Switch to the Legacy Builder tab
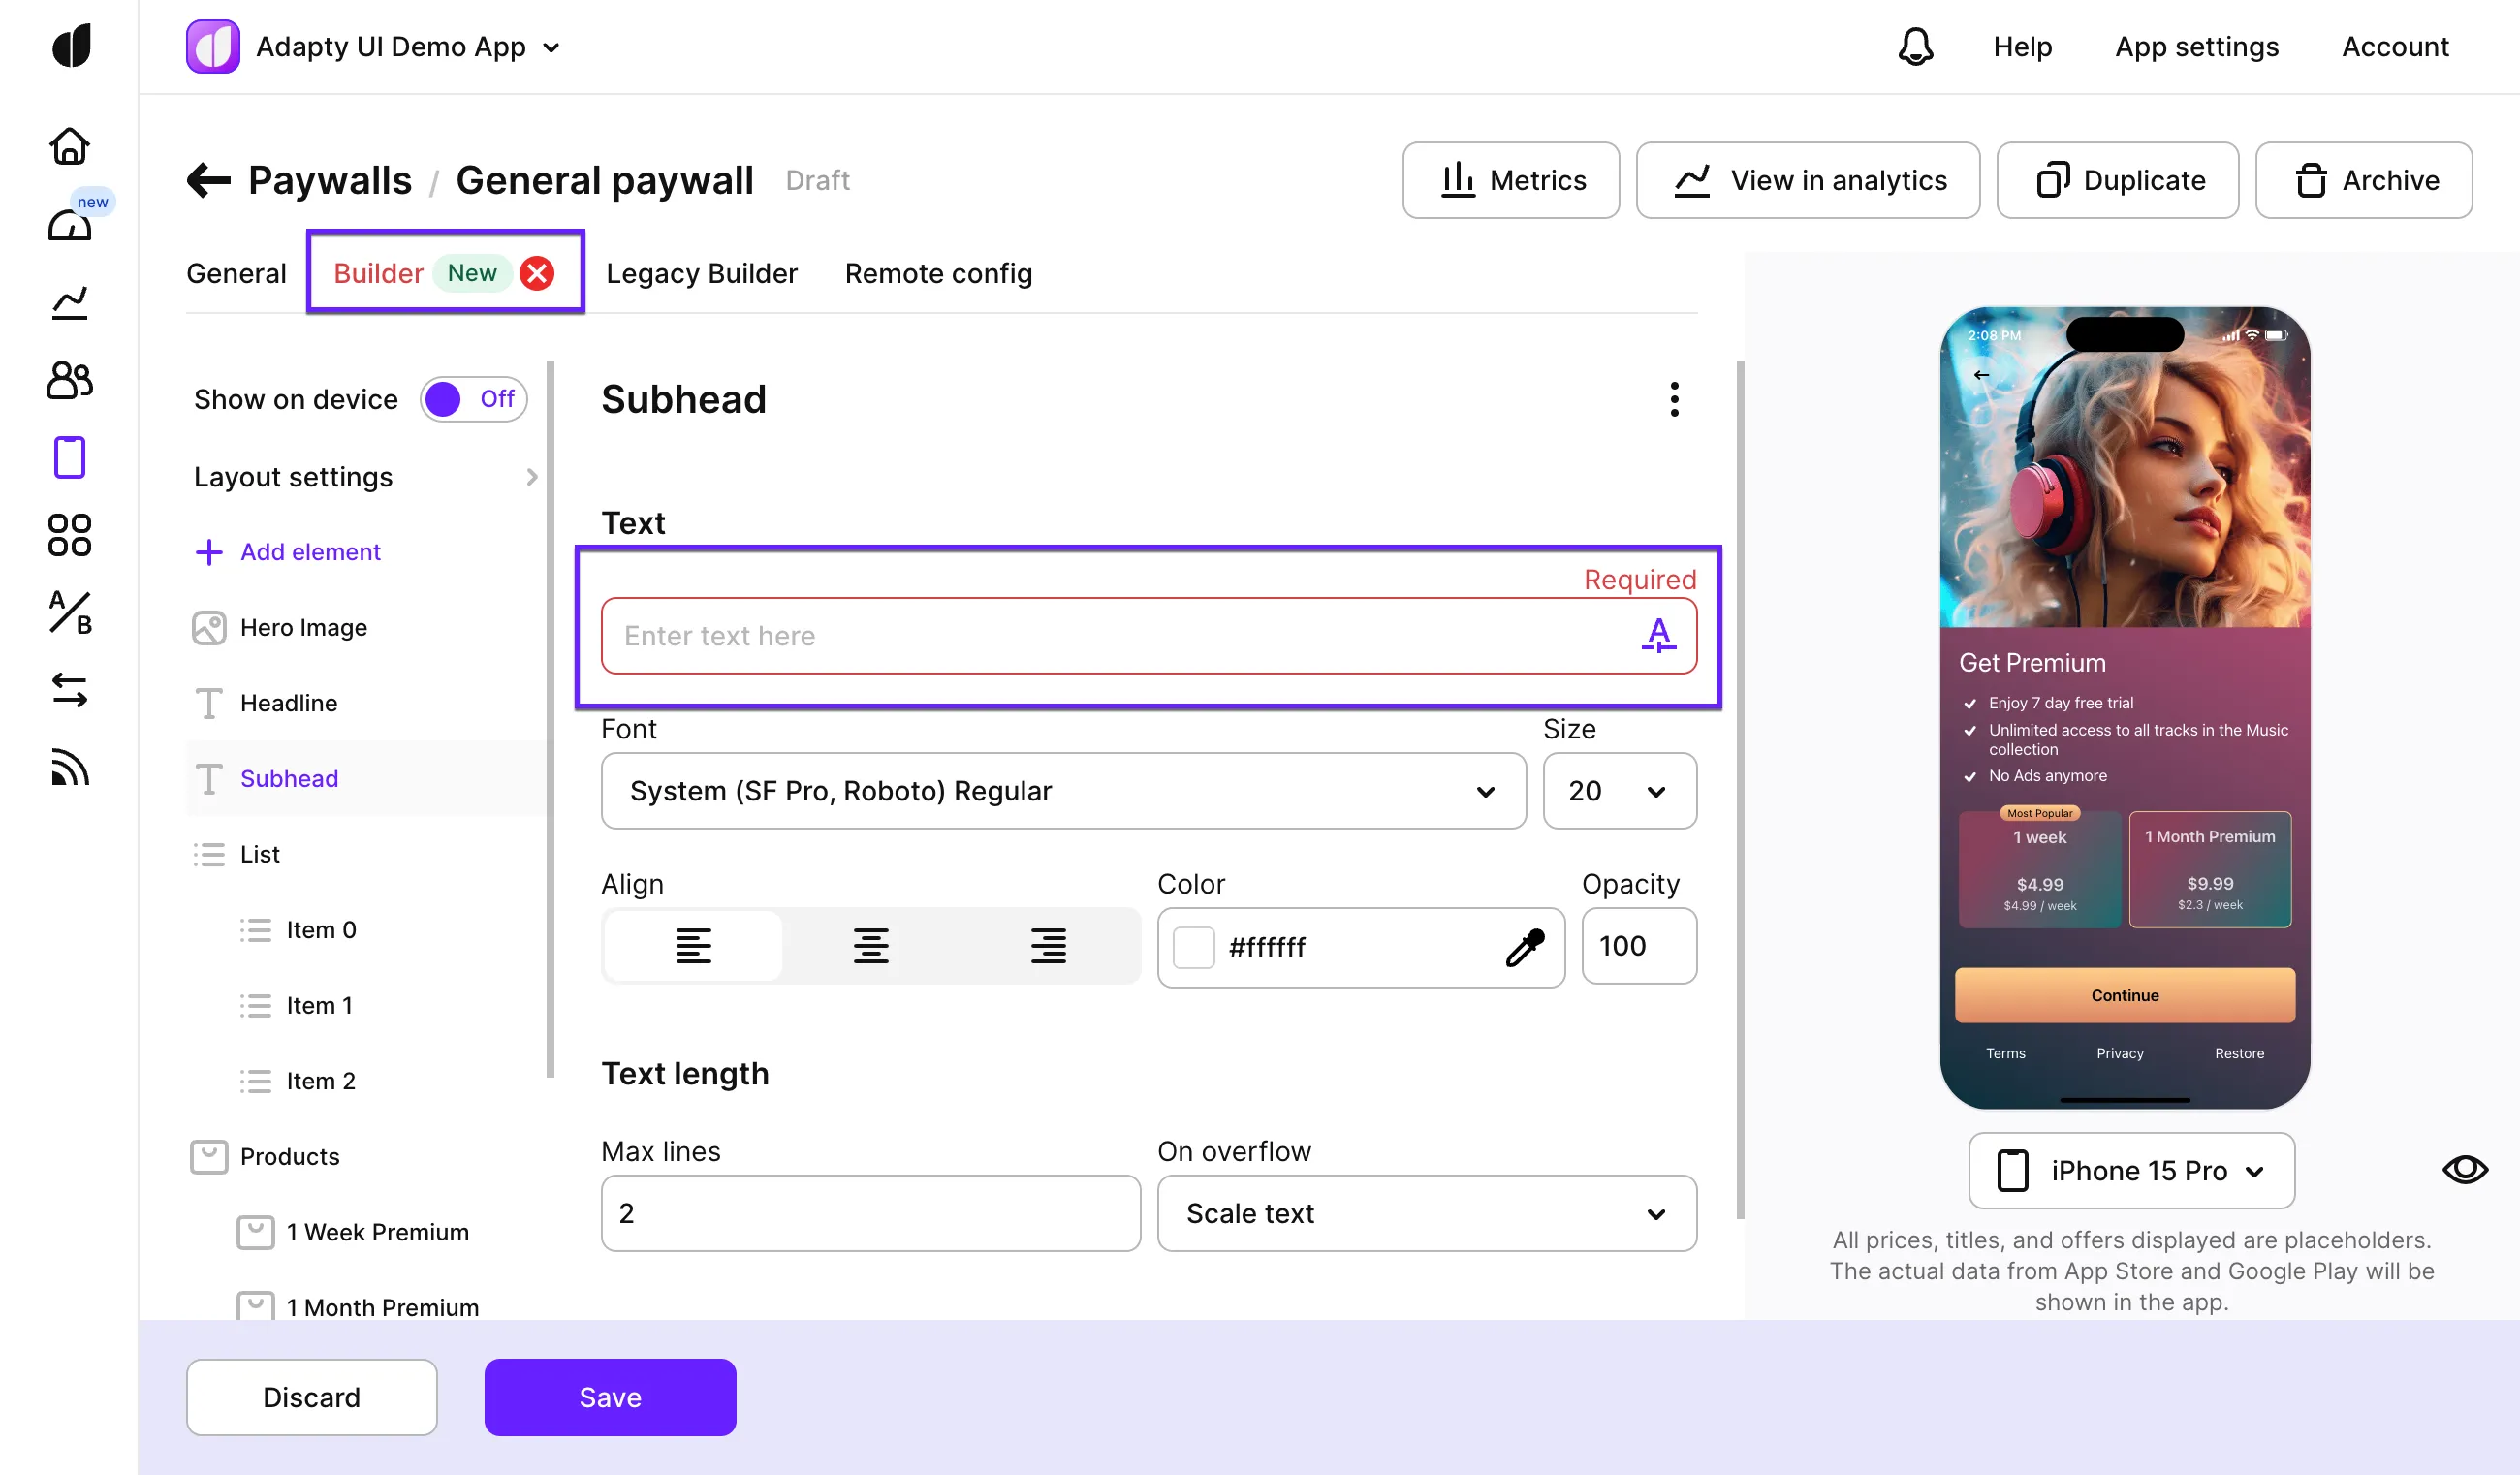This screenshot has width=2520, height=1475. (x=701, y=273)
